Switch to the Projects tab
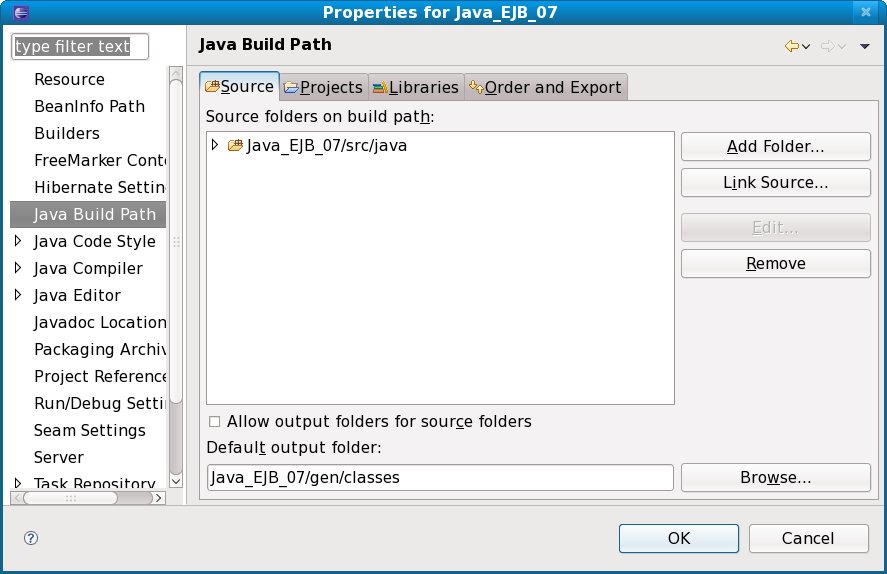Viewport: 887px width, 574px height. pyautogui.click(x=324, y=88)
